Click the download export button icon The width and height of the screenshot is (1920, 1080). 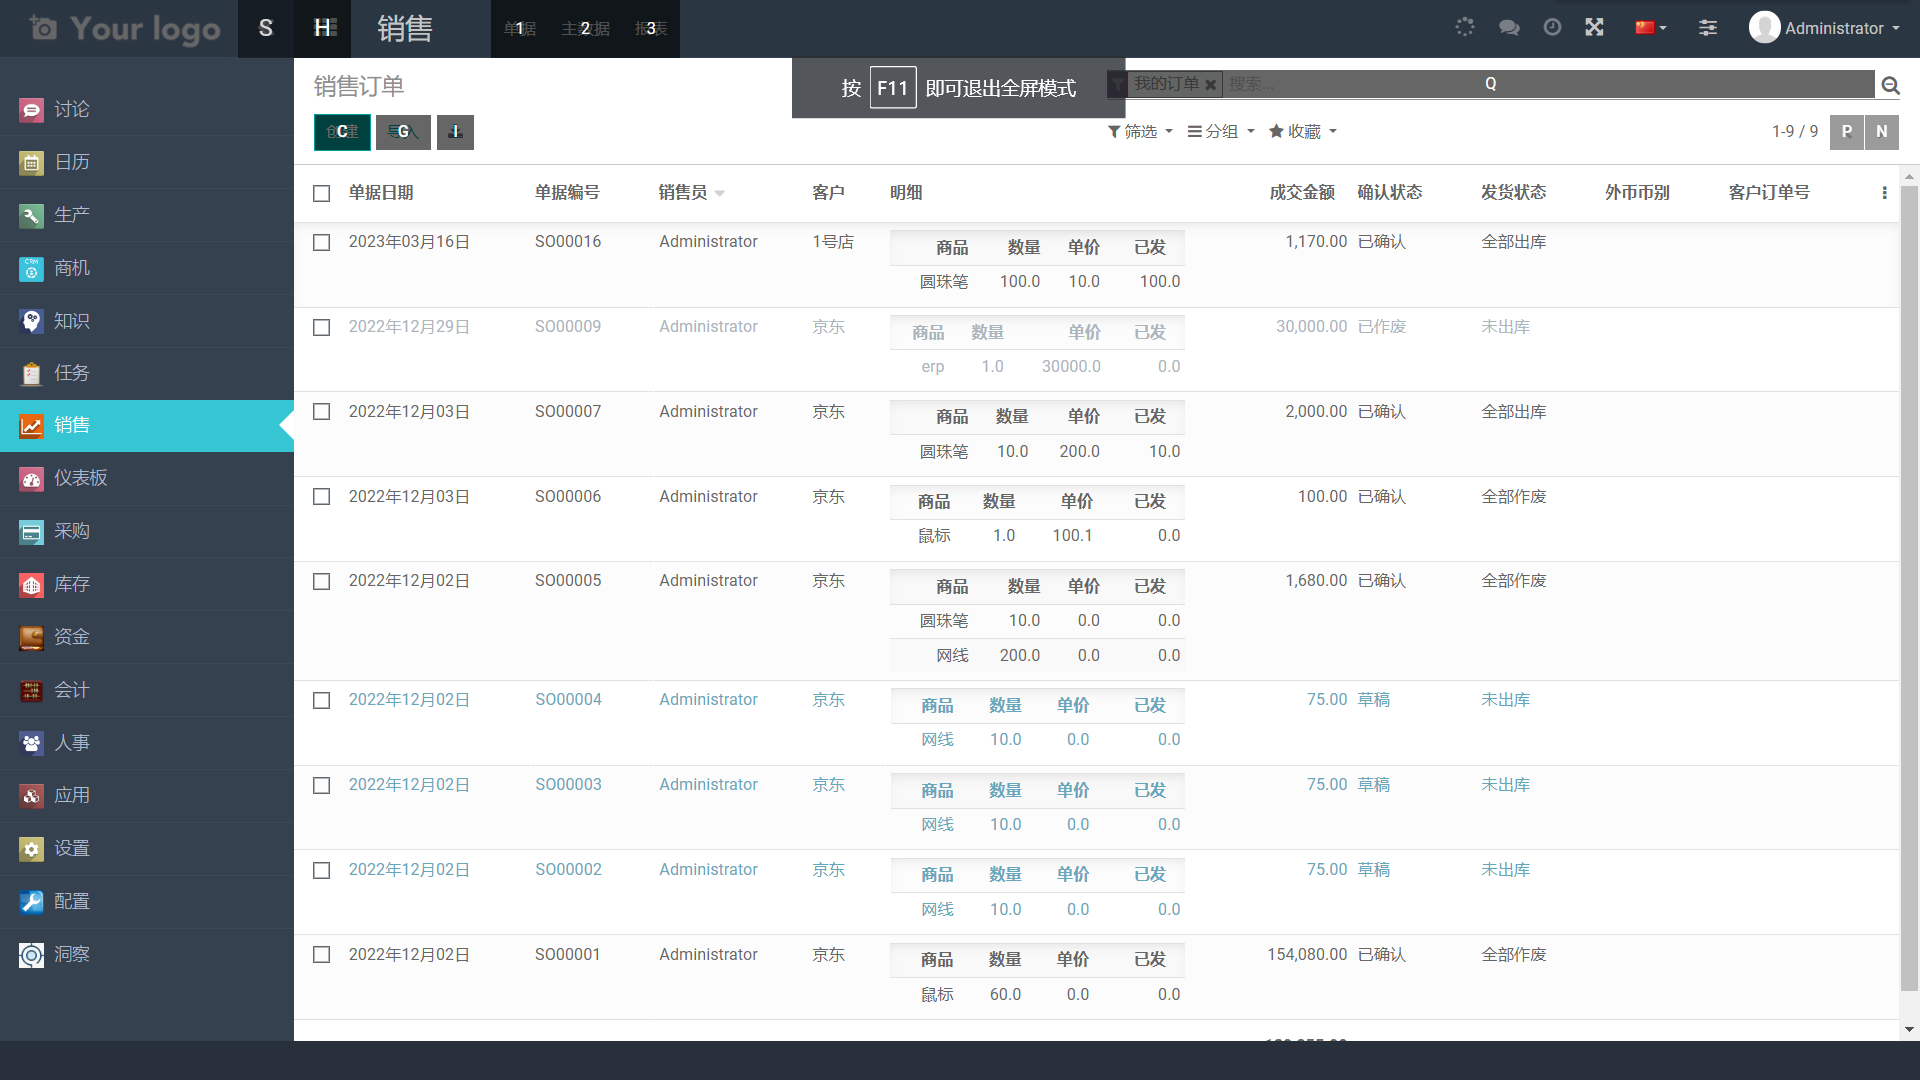[x=455, y=132]
